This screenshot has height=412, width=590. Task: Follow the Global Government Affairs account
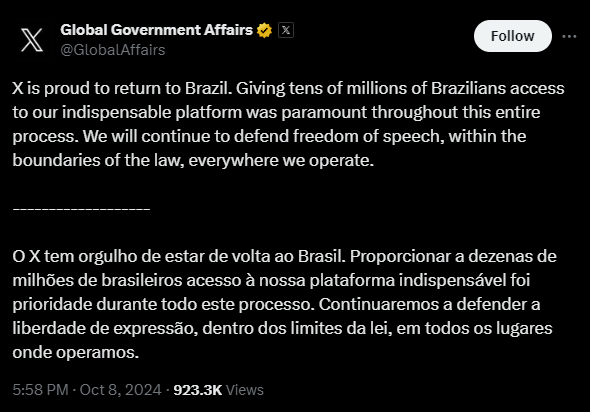[512, 36]
